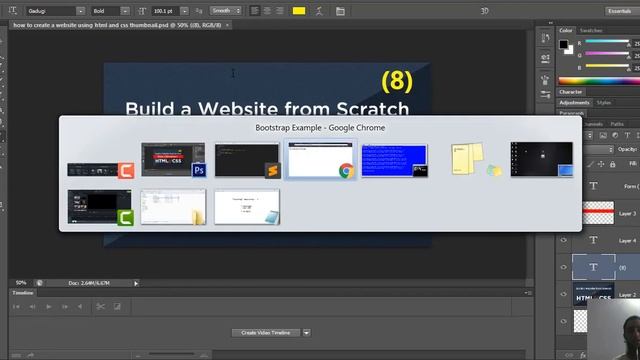640x360 pixels.
Task: Open the Brush panel icon in dock
Action: tap(545, 80)
